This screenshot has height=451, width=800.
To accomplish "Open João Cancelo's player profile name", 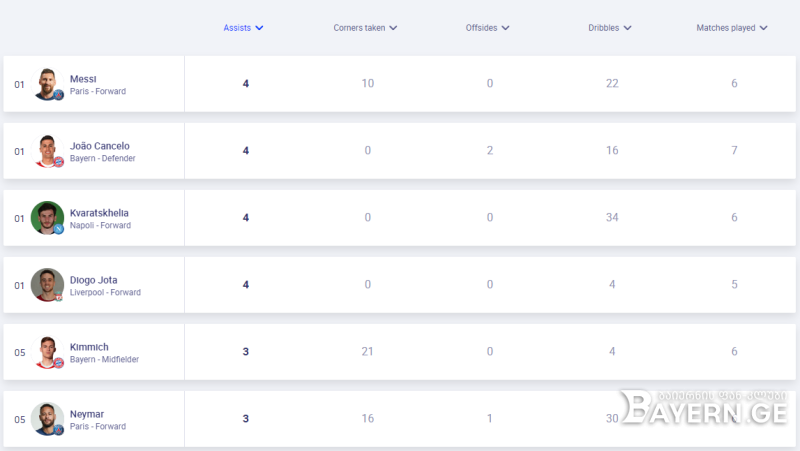I will [99, 146].
